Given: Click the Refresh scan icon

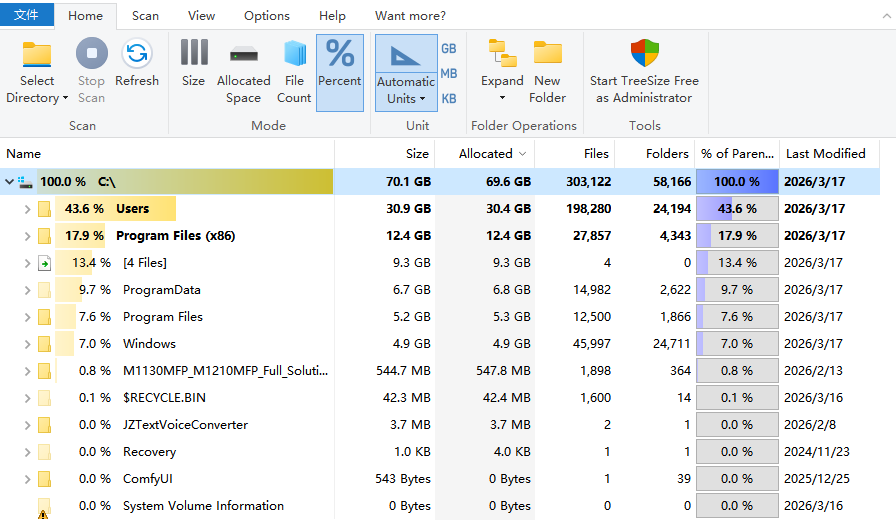Looking at the screenshot, I should point(137,56).
